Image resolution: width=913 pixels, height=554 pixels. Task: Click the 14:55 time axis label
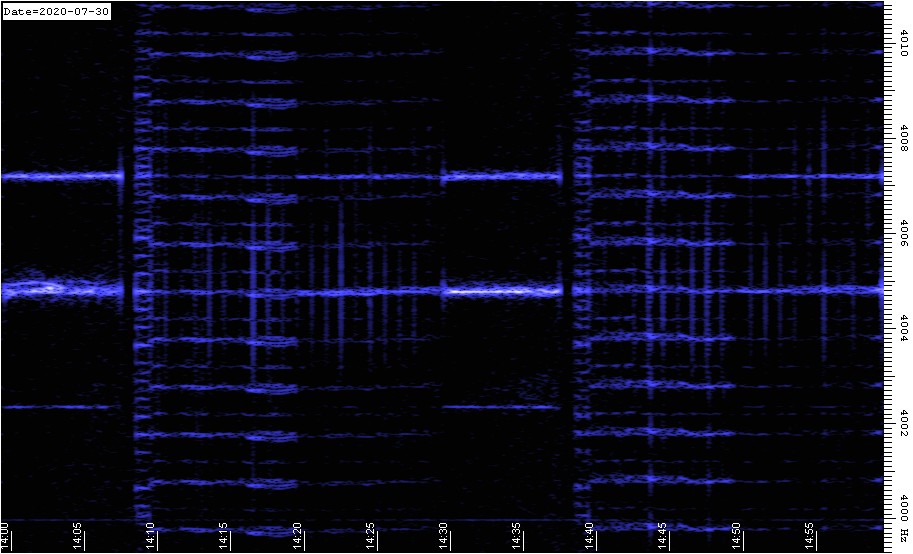click(x=809, y=535)
